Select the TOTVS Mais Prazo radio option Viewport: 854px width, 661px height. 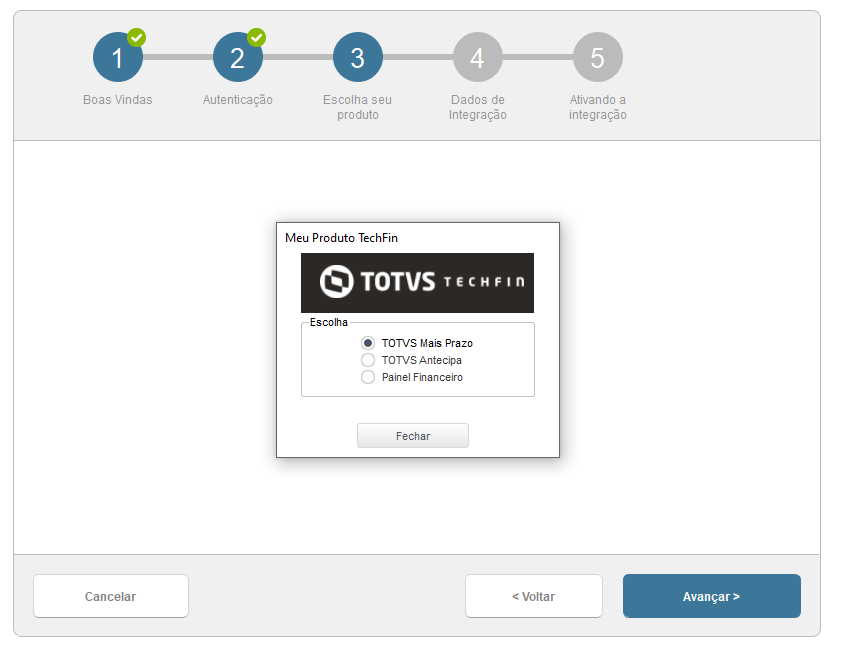pos(417,343)
